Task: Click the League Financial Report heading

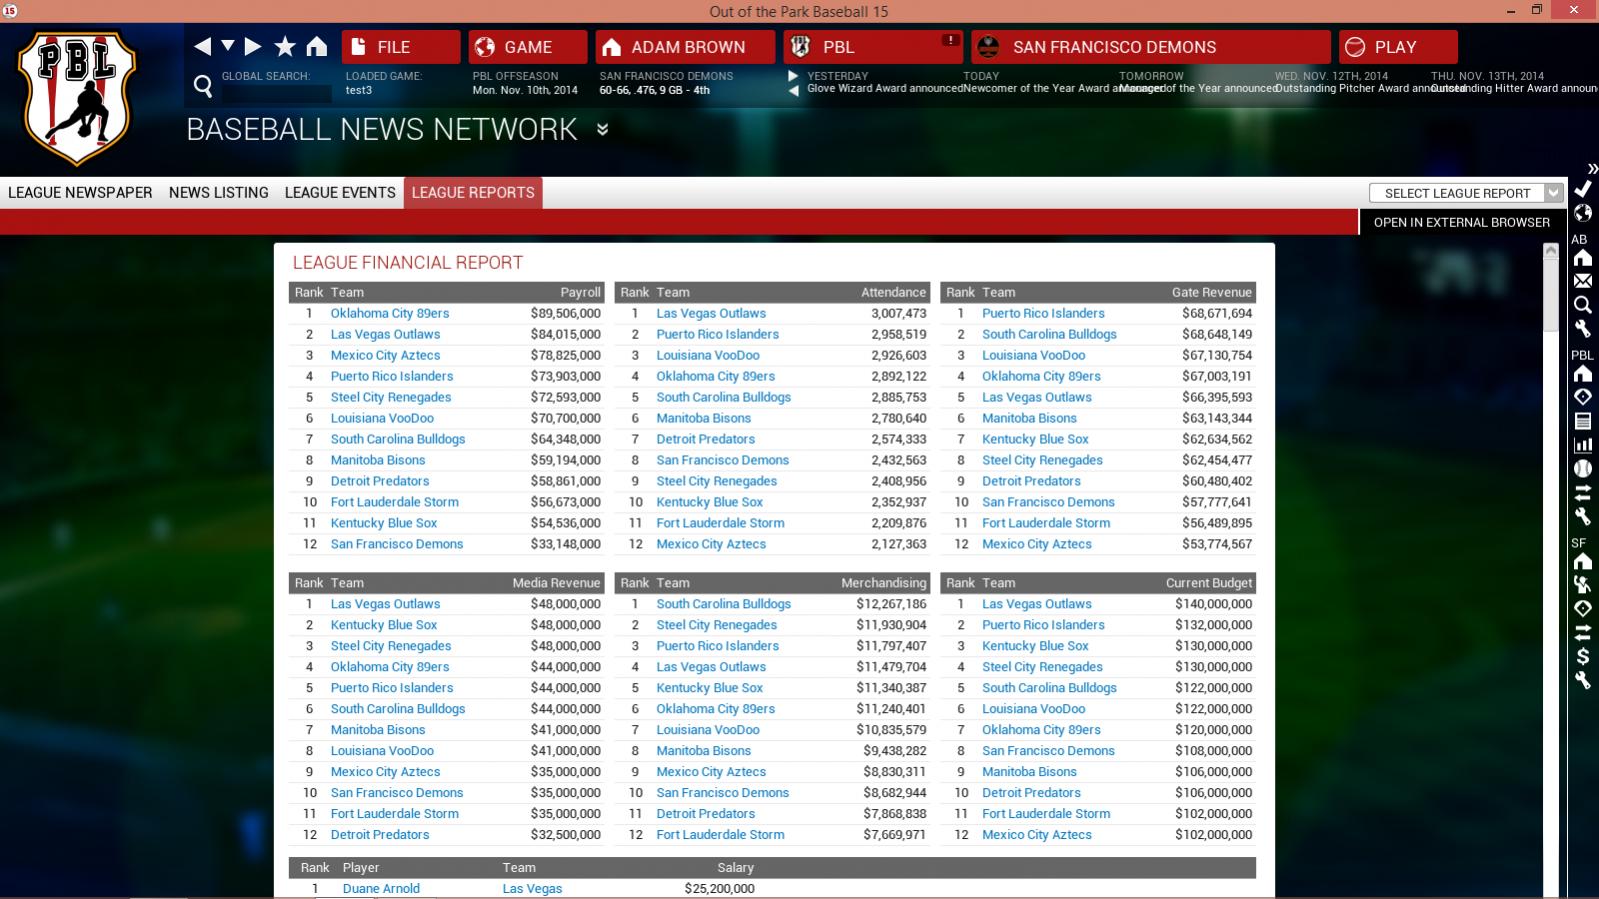Action: click(x=408, y=263)
